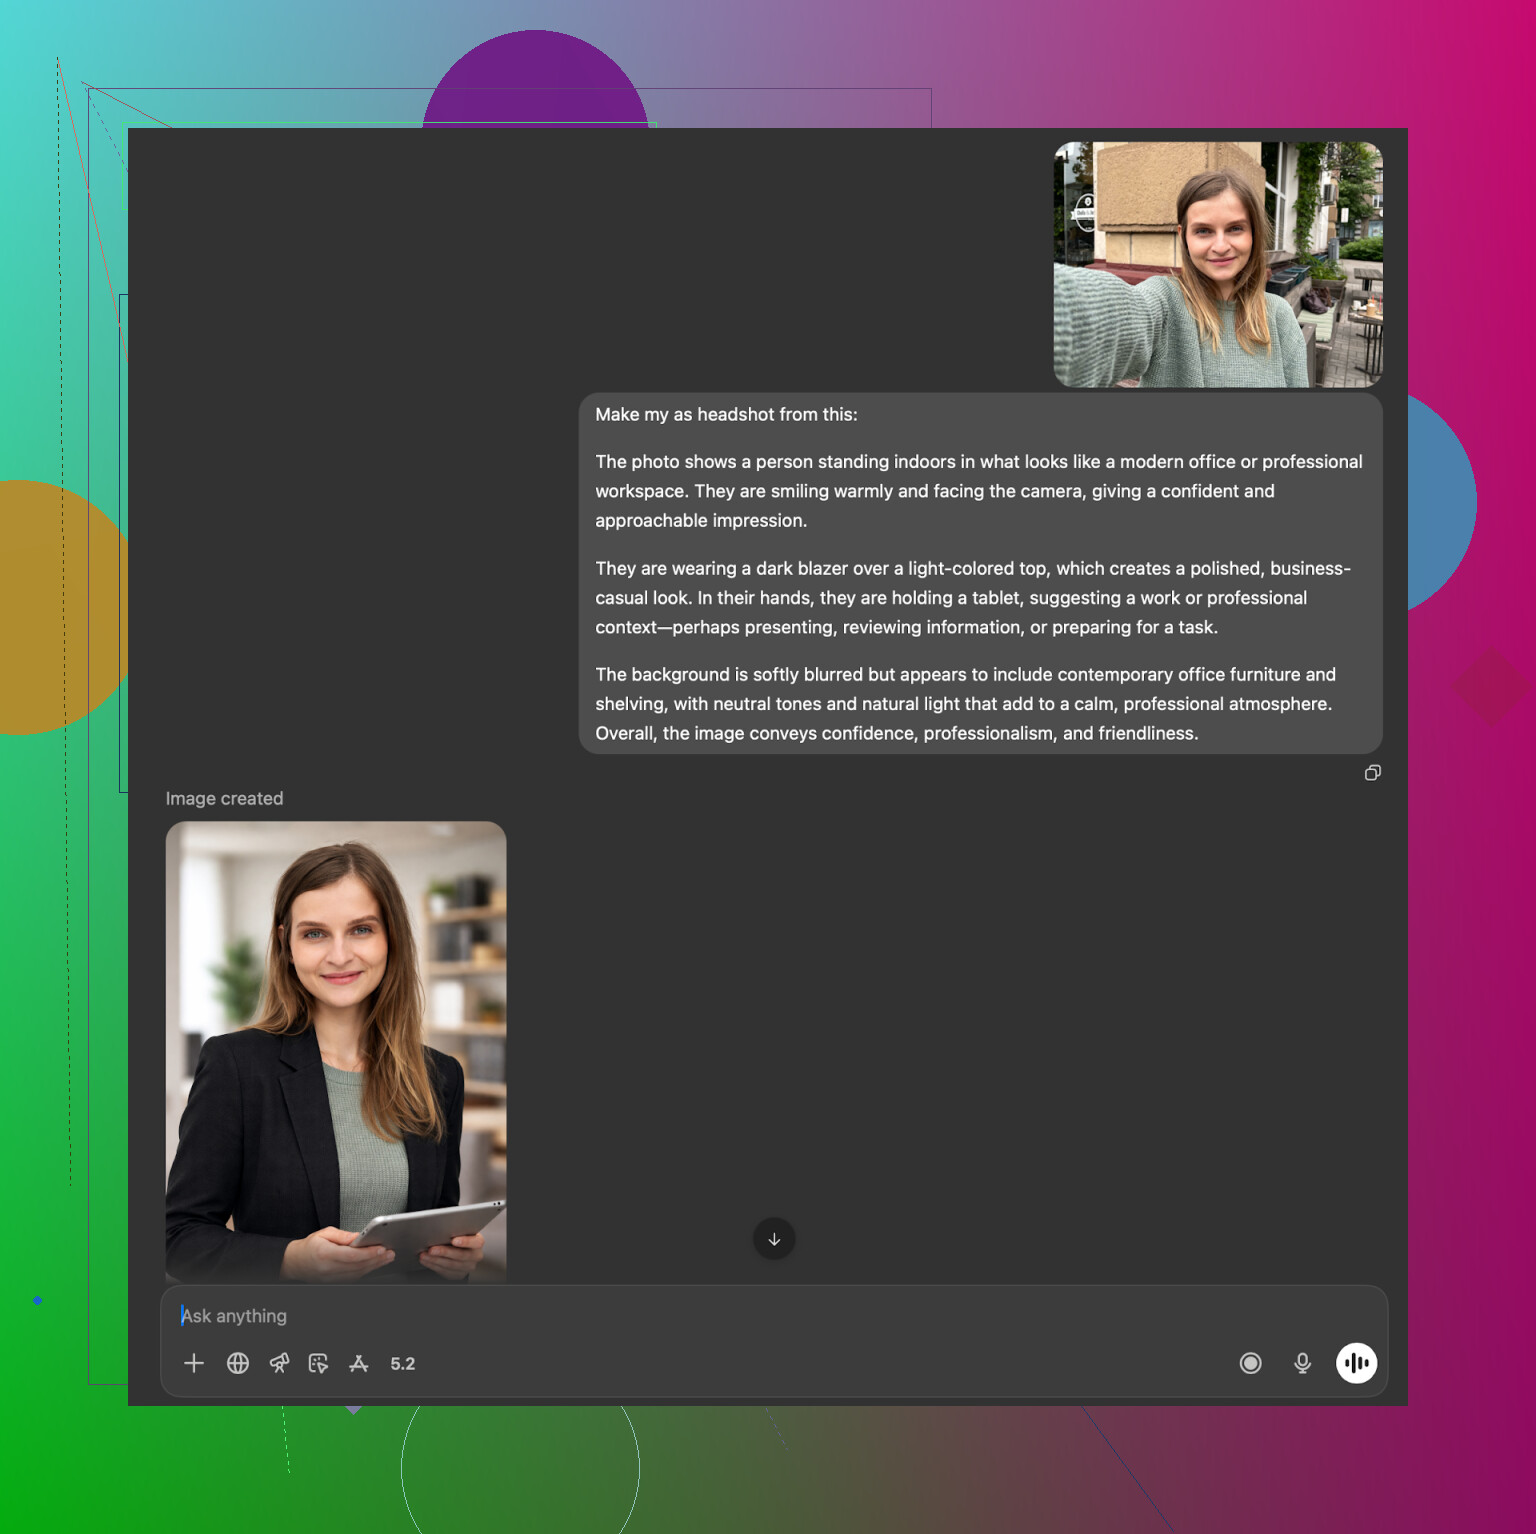Click the plus icon to attach files
Screen dimensions: 1536x1534
(x=194, y=1363)
